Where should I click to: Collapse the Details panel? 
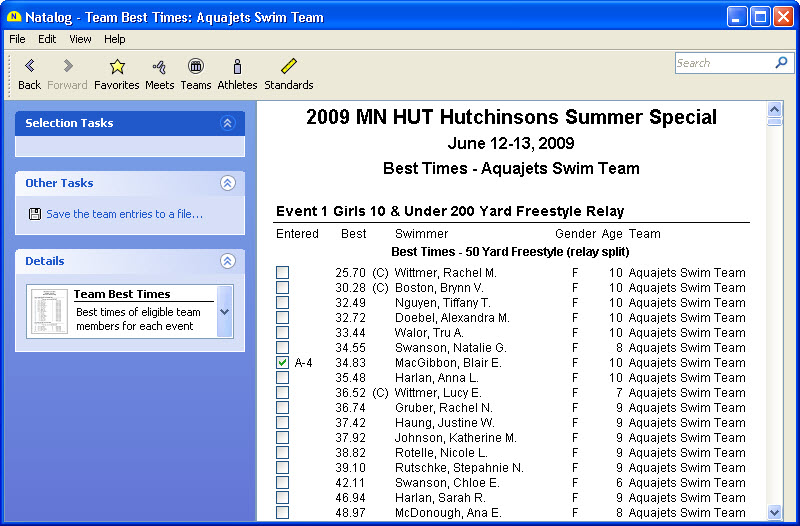(x=228, y=261)
